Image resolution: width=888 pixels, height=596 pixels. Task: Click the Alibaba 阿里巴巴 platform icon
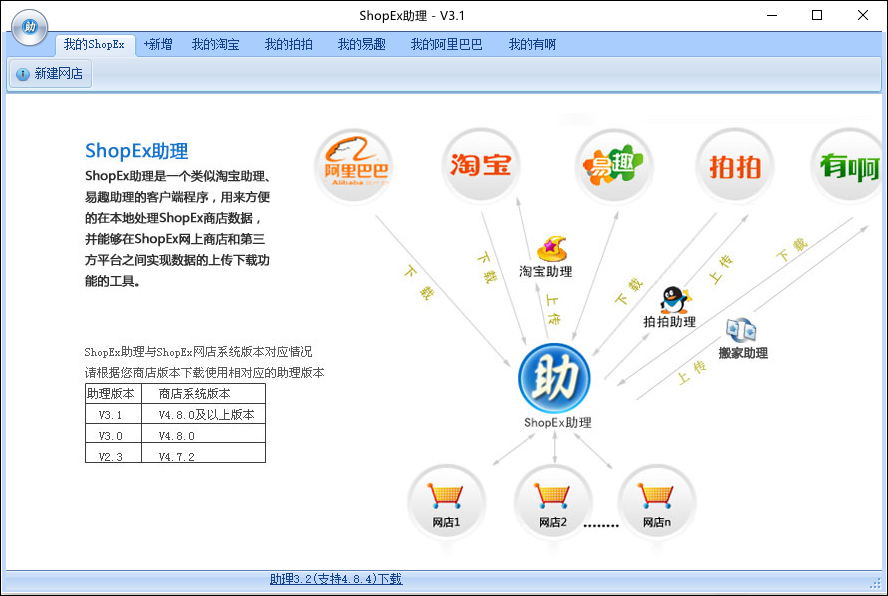(x=355, y=167)
